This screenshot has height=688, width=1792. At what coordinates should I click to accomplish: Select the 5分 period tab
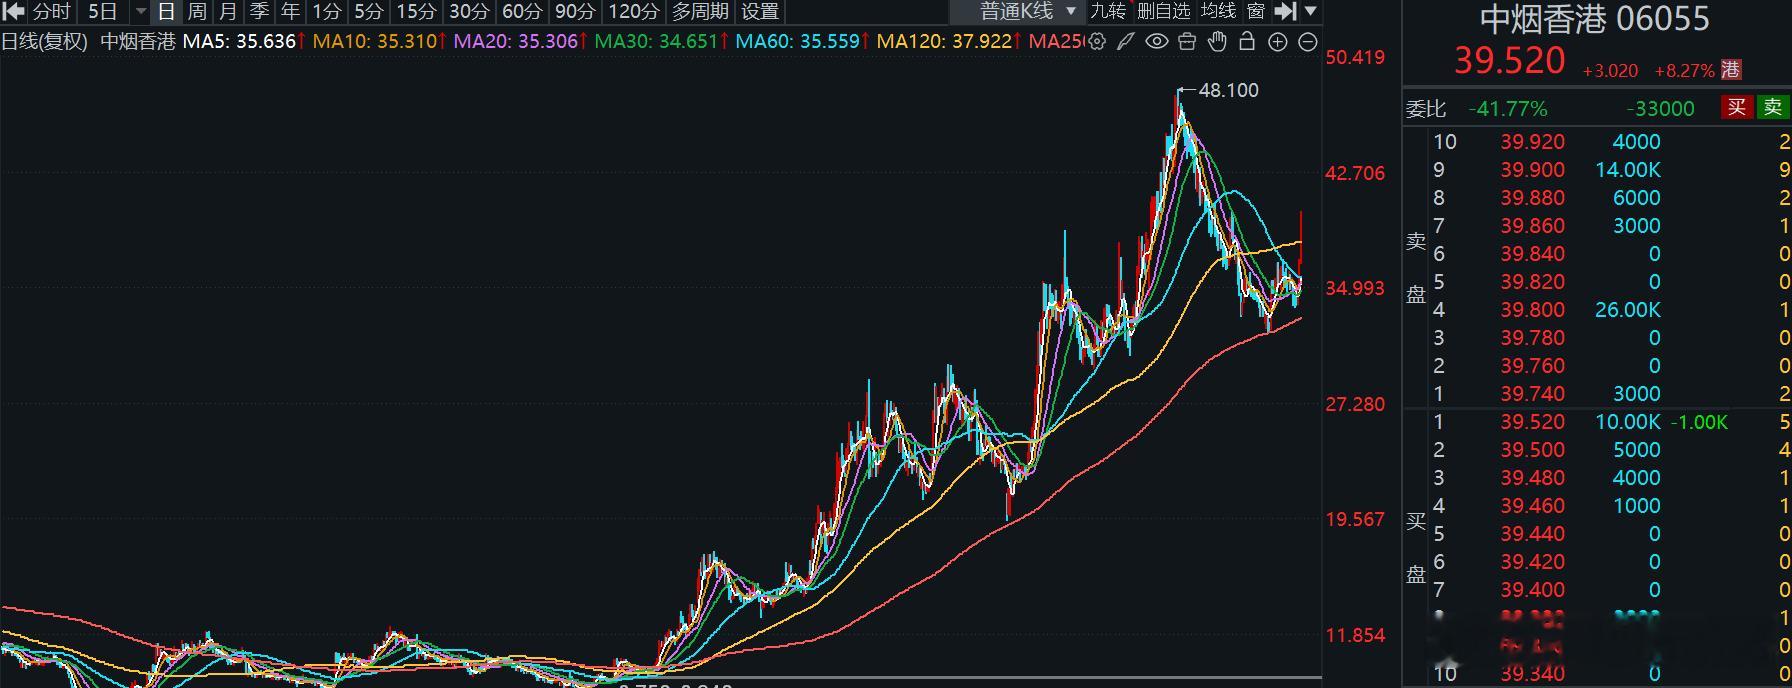click(369, 12)
